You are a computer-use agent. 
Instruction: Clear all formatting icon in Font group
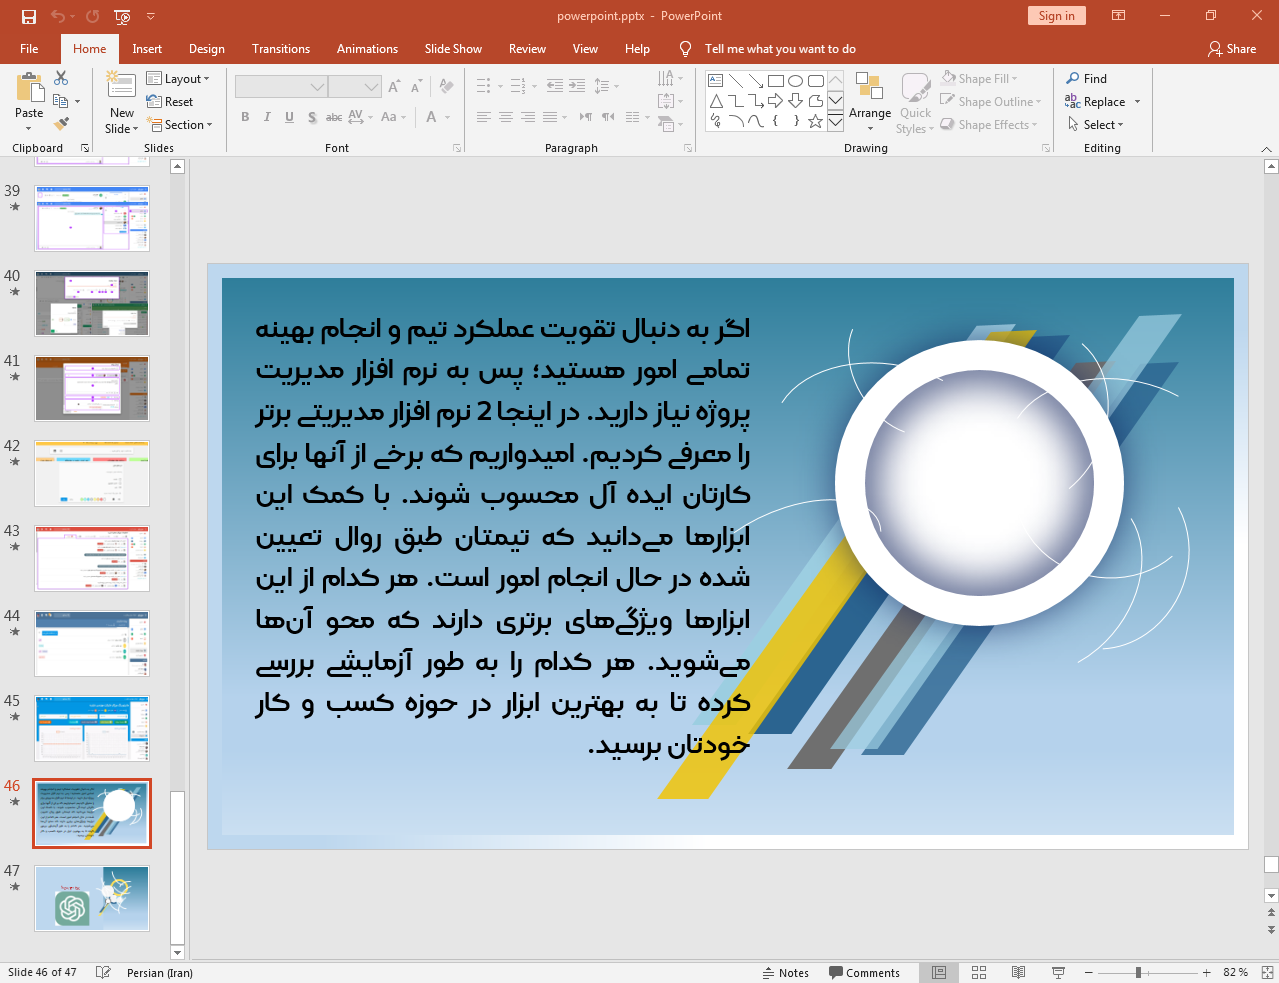click(446, 87)
